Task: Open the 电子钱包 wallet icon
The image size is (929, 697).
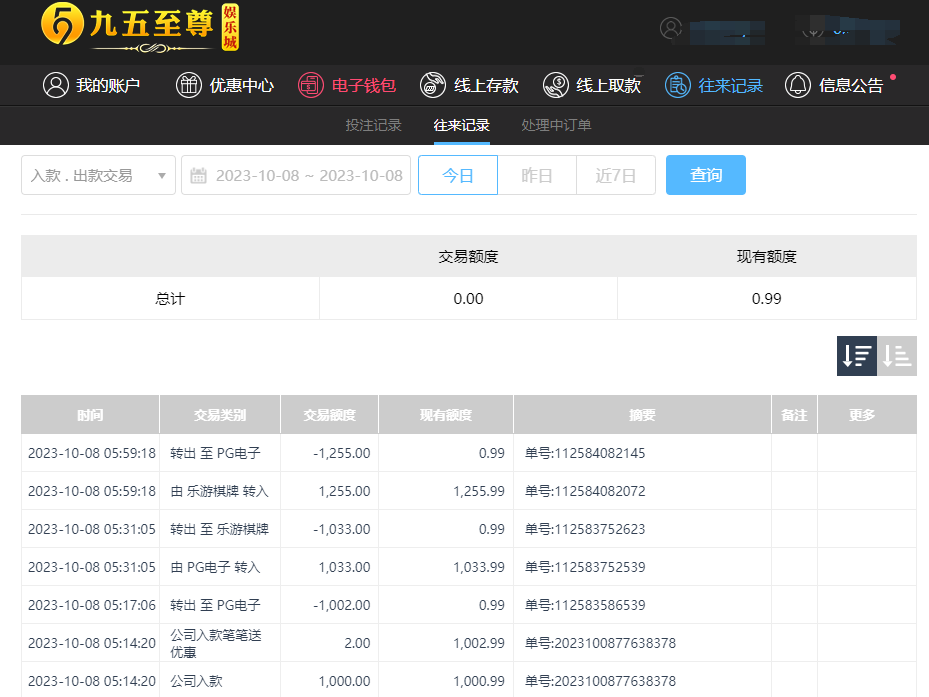Action: [x=311, y=85]
